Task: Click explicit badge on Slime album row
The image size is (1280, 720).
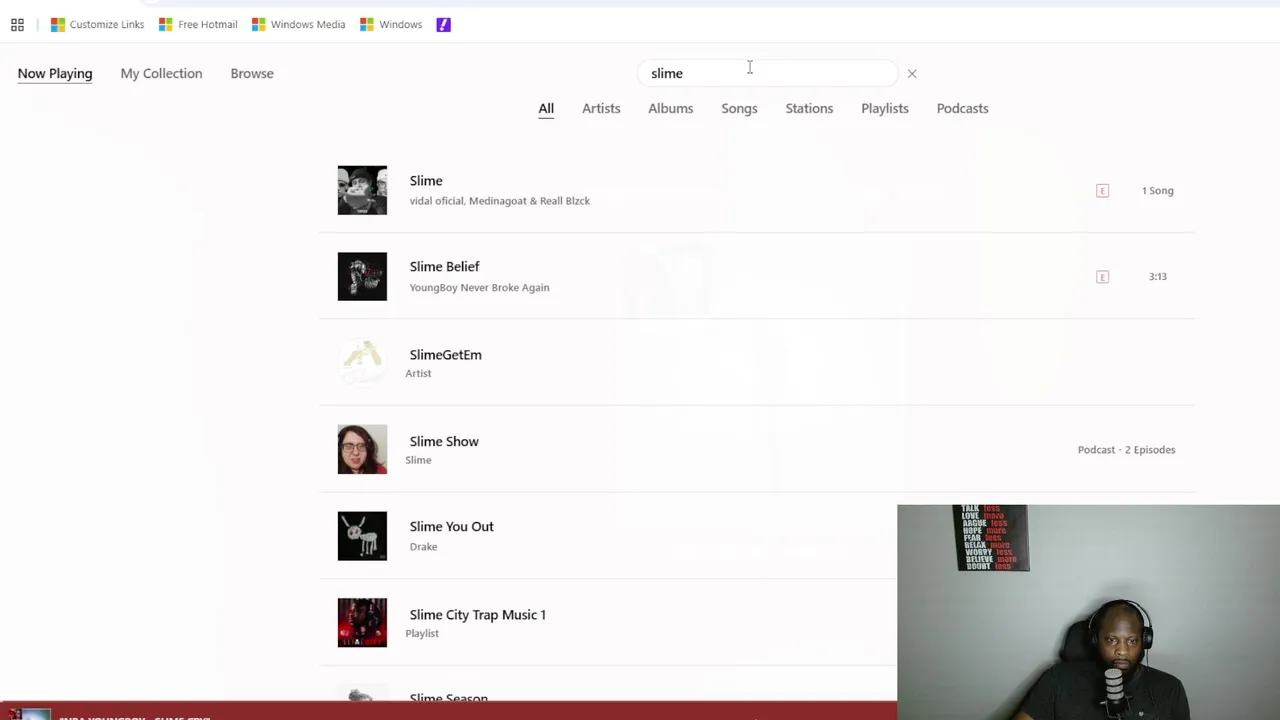Action: click(1102, 191)
